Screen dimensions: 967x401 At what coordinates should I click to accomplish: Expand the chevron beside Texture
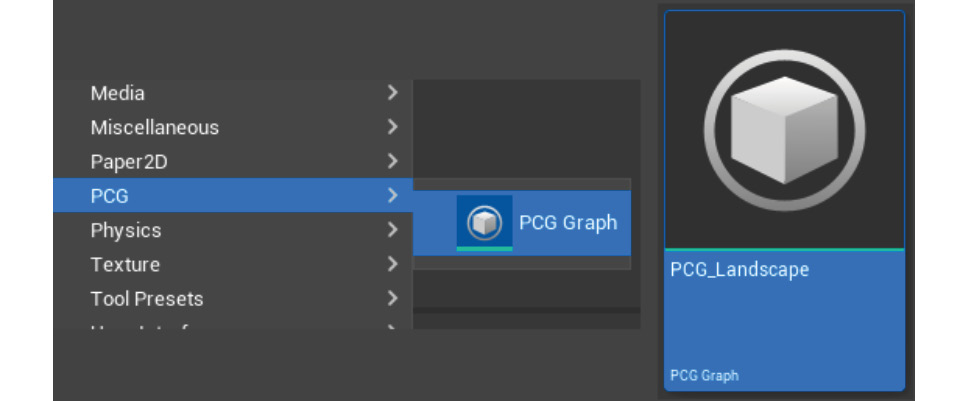click(392, 264)
